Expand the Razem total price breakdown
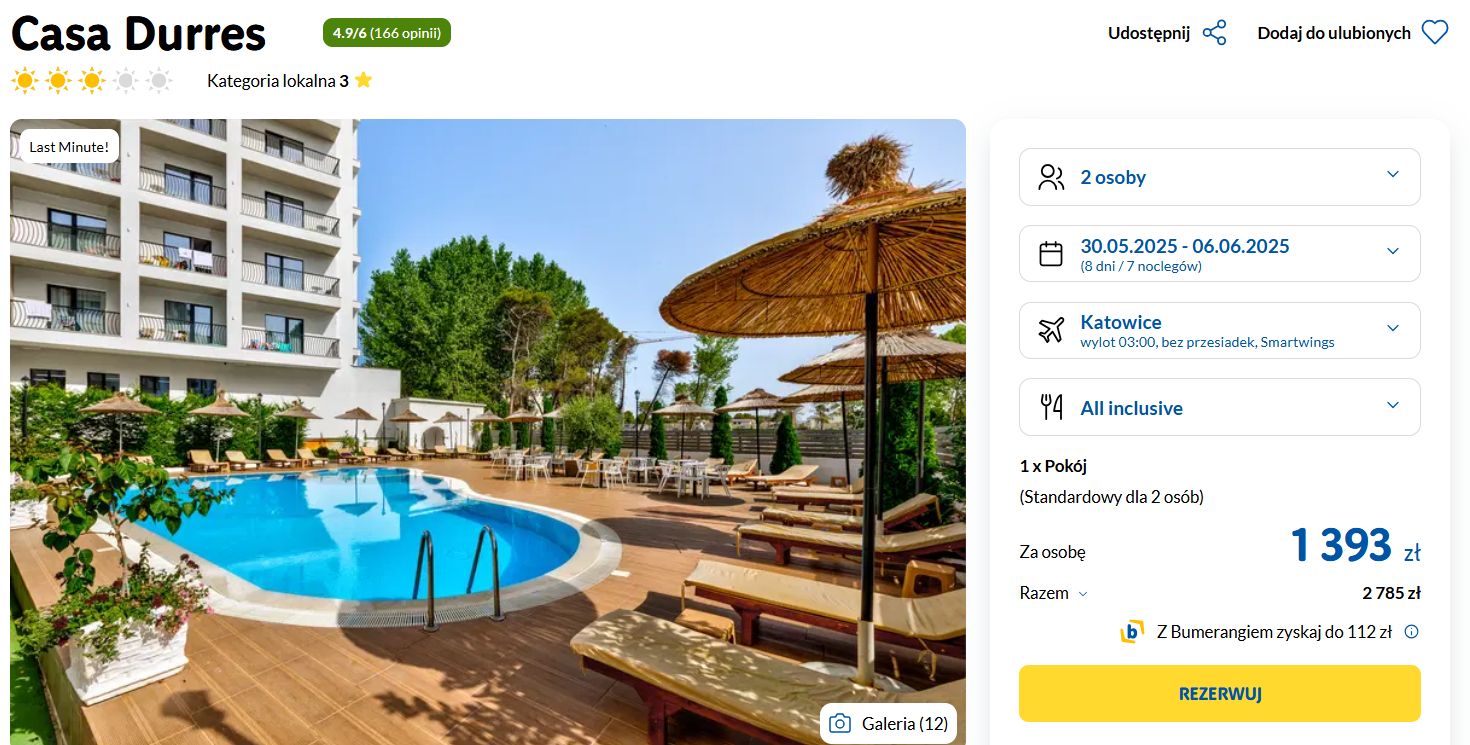Screen dimensions: 1470x745 coord(1054,593)
